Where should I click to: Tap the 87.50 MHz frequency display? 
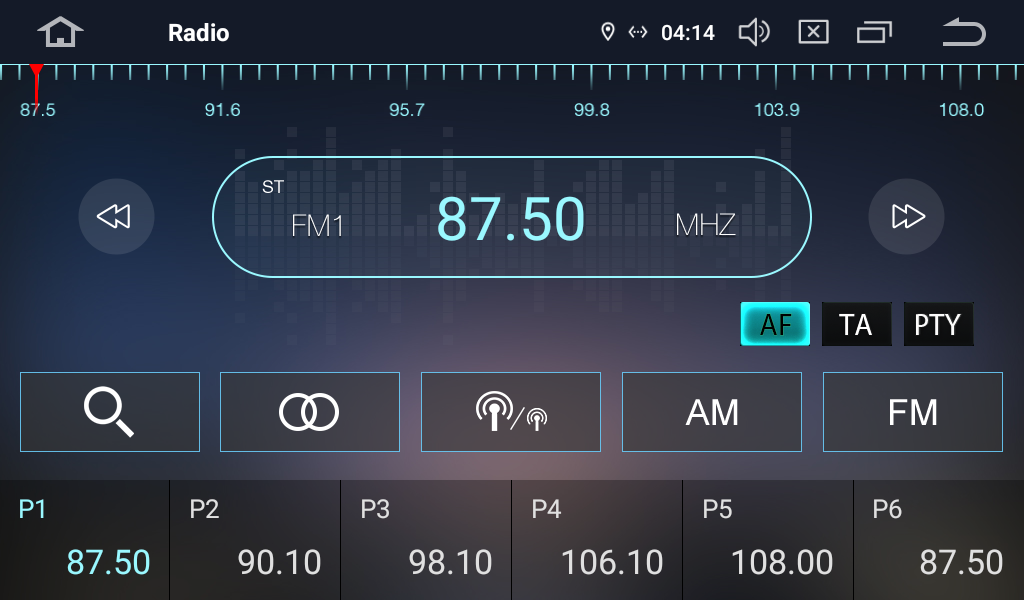511,217
